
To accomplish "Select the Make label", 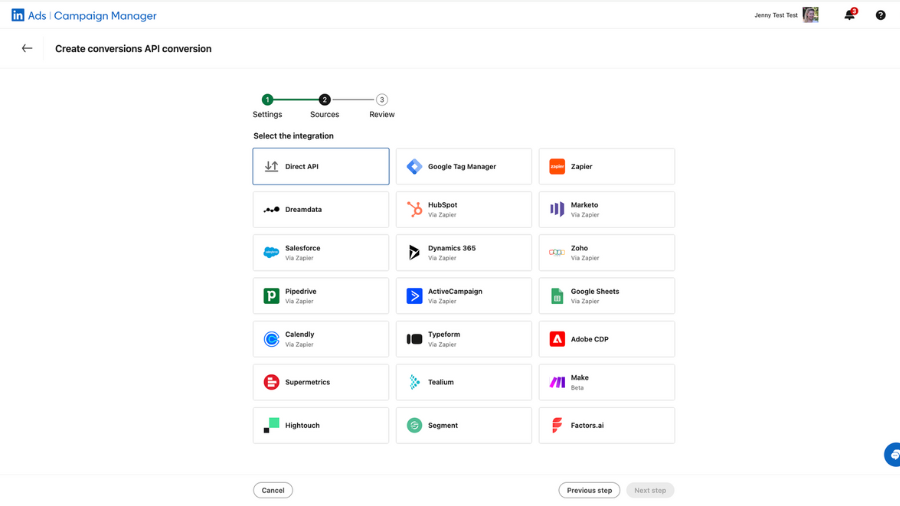I will tap(579, 377).
